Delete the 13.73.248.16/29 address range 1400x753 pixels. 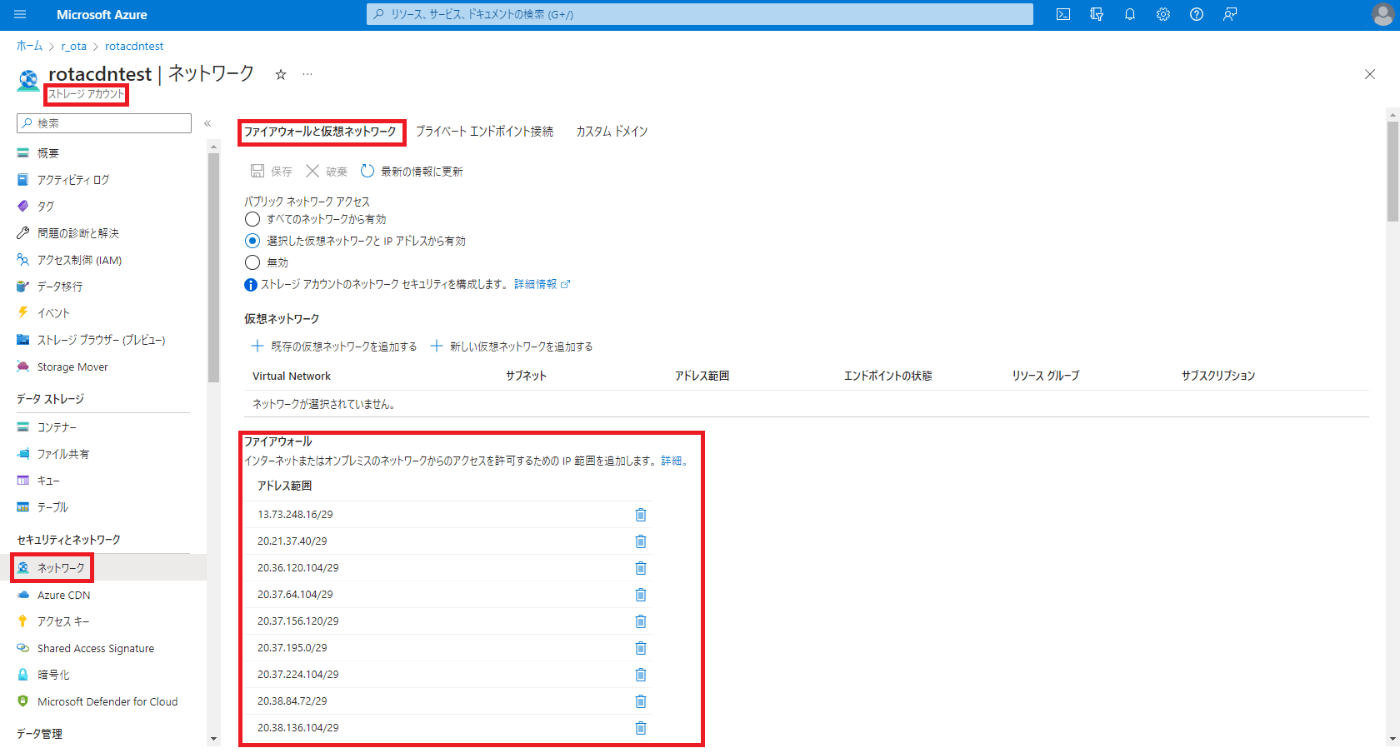pyautogui.click(x=640, y=514)
